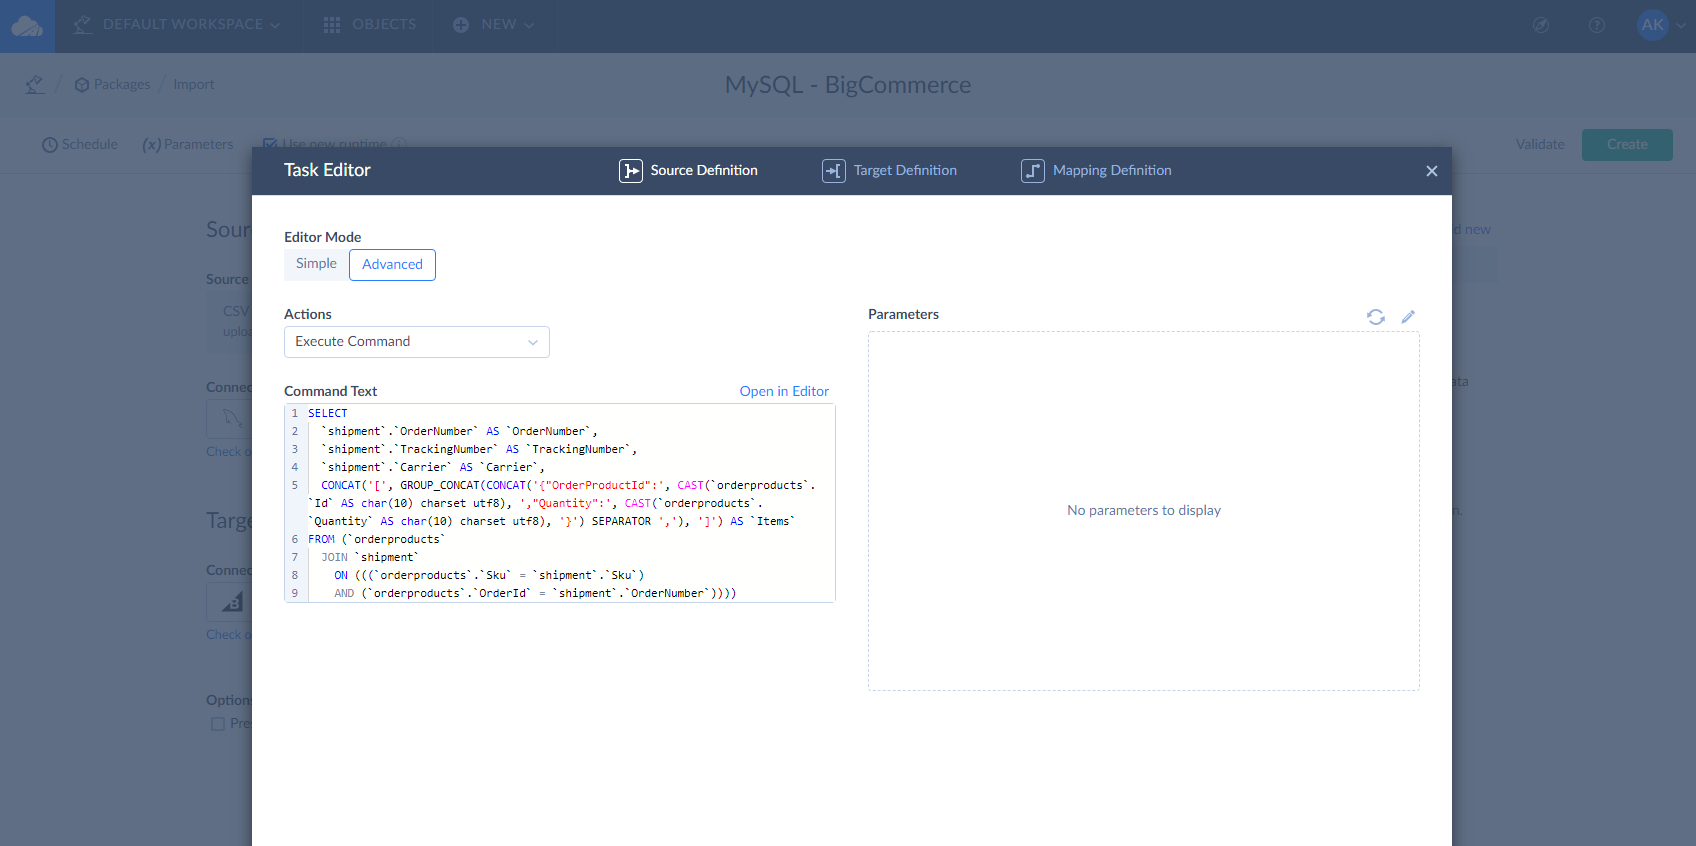1696x846 pixels.
Task: Click the MySQL - BigCommerce package title
Action: coord(848,85)
